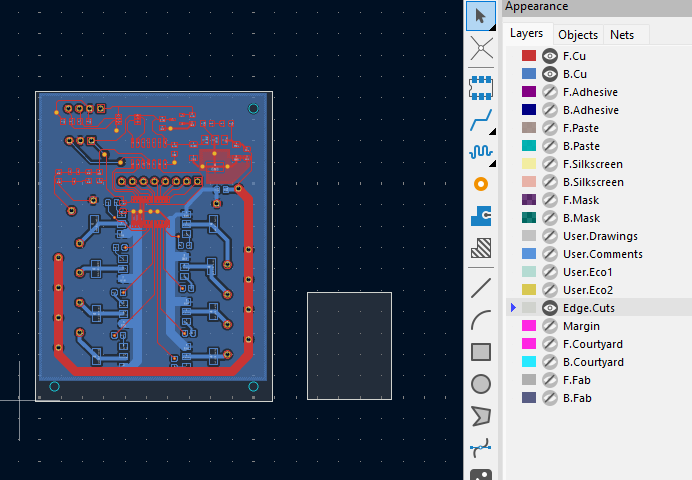The image size is (692, 480).
Task: Select the arrow selection tool
Action: point(481,16)
